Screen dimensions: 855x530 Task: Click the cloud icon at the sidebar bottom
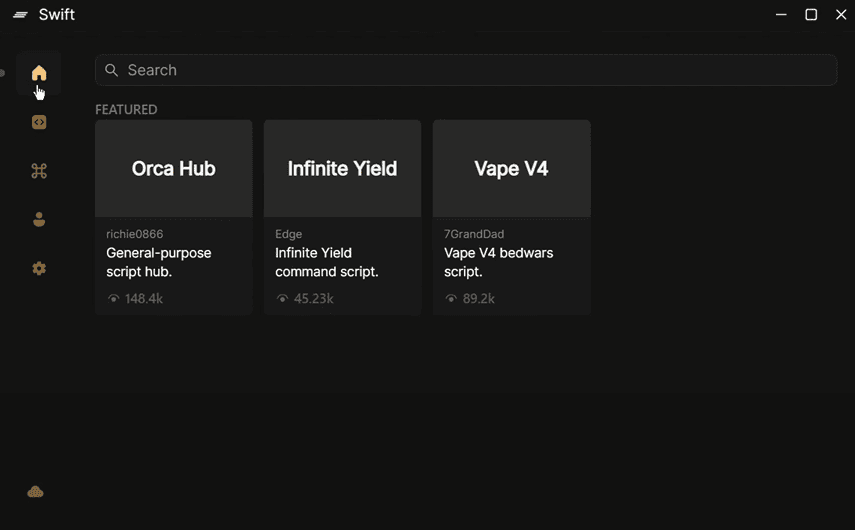tap(35, 492)
